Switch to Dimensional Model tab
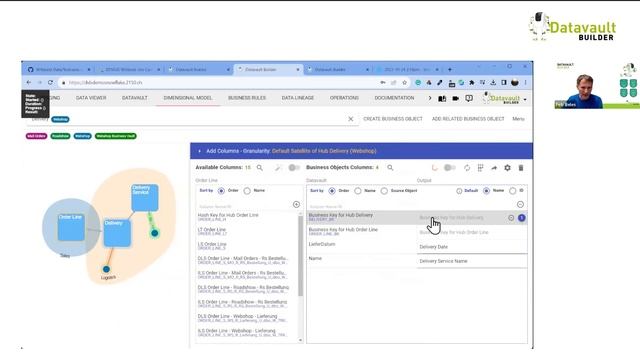Image resolution: width=640 pixels, height=360 pixels. pyautogui.click(x=188, y=98)
